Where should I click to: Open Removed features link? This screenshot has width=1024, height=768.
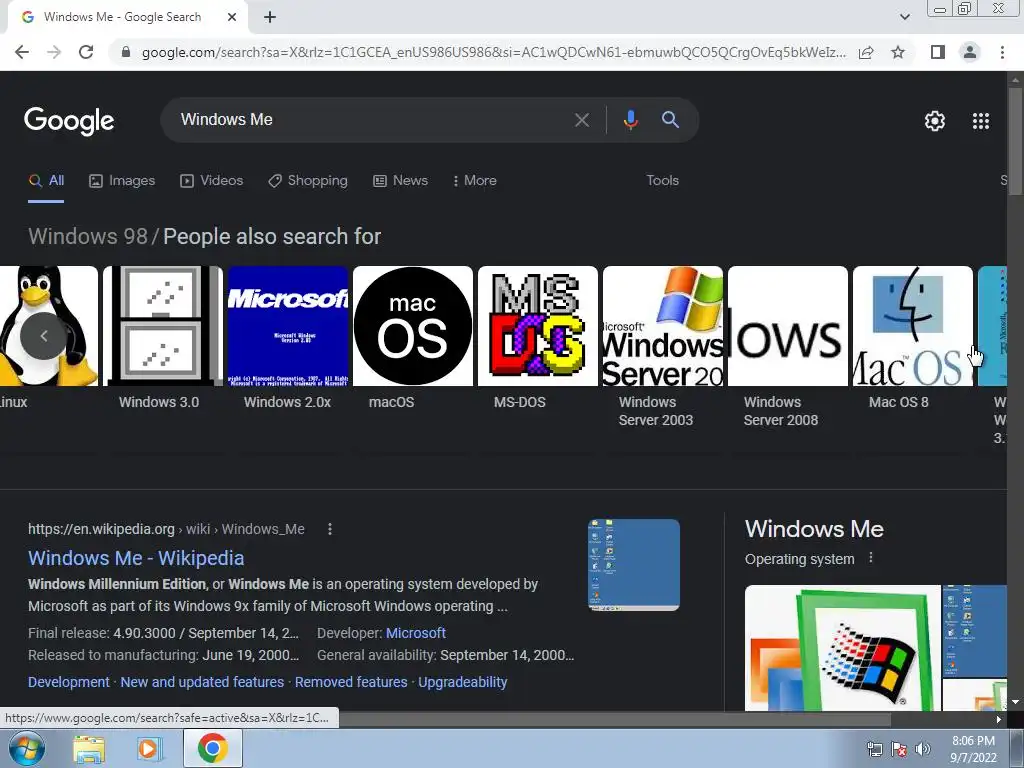(x=351, y=682)
